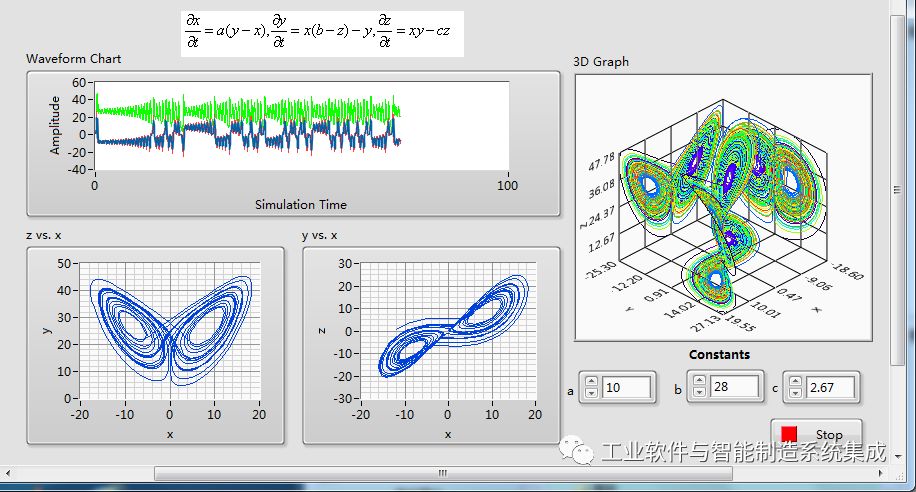This screenshot has width=916, height=492.
Task: Click the 'y vs. x' graph title
Action: click(x=320, y=235)
